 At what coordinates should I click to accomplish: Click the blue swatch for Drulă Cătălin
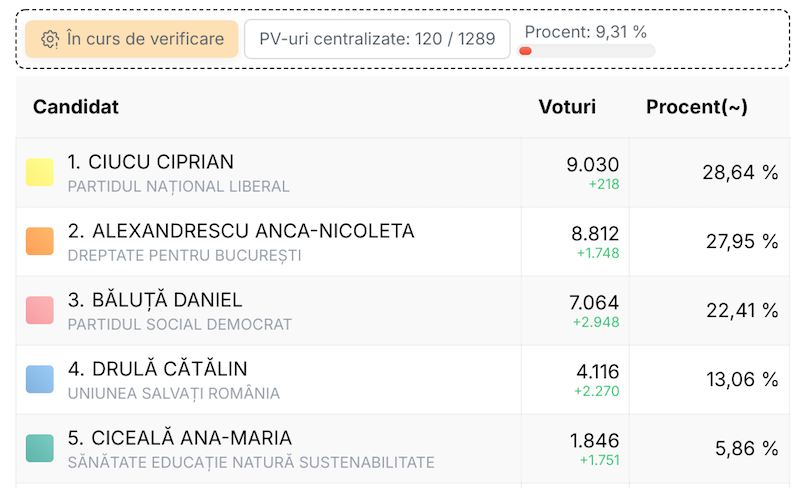(x=39, y=379)
